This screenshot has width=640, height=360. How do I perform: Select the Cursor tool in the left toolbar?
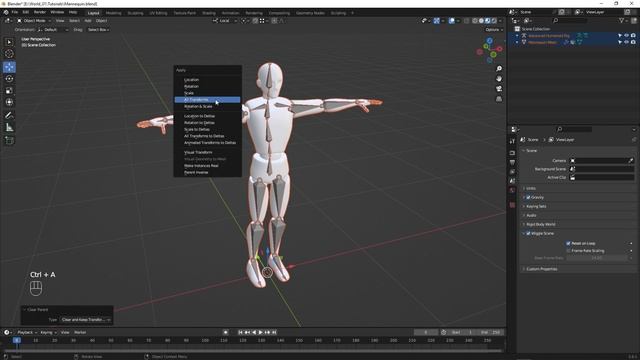click(x=9, y=54)
